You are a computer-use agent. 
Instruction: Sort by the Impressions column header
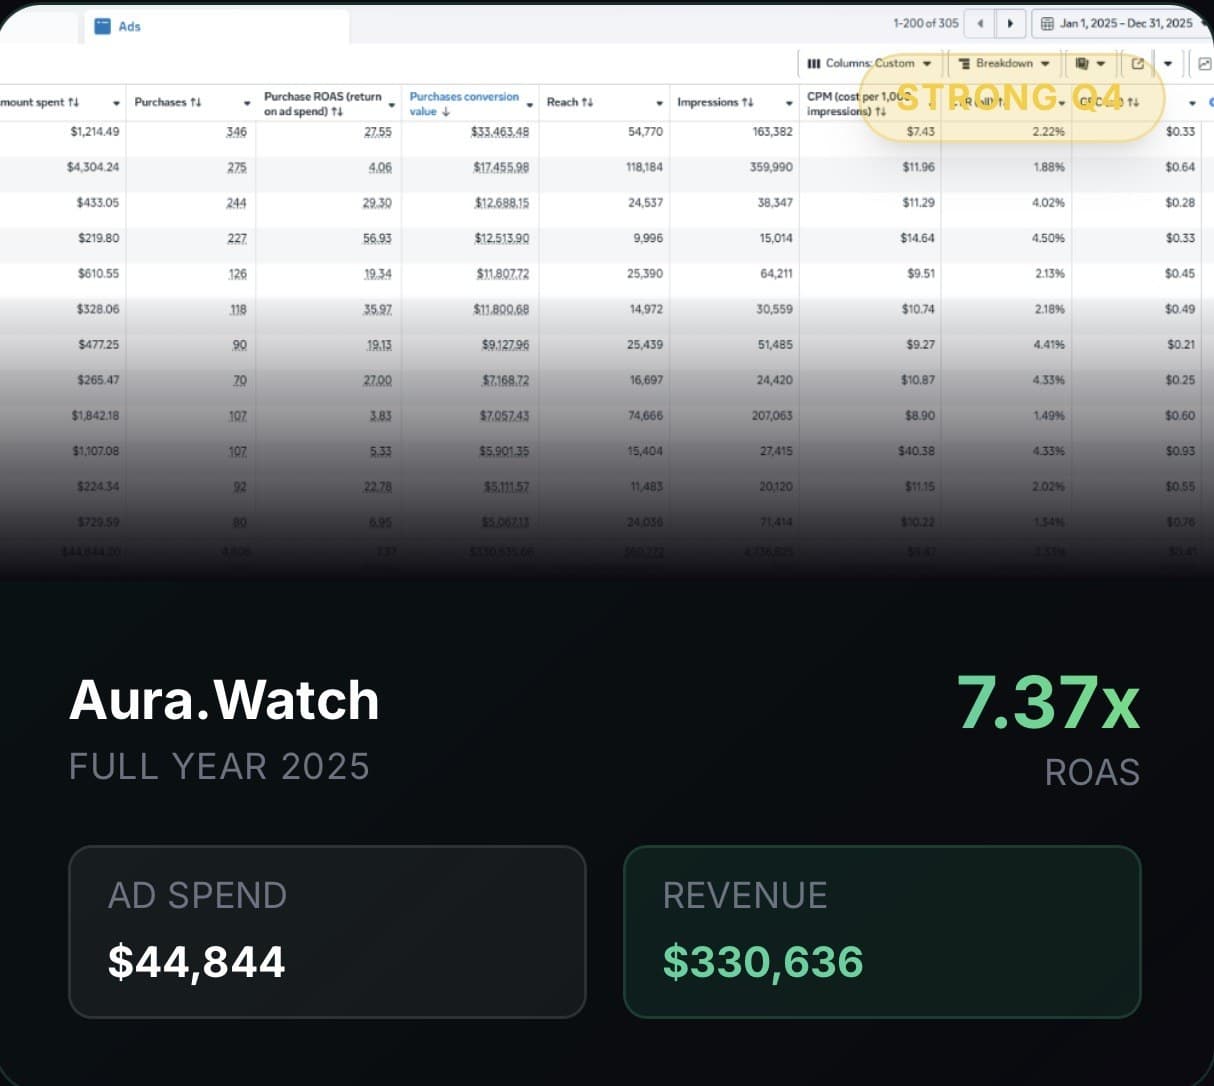(714, 102)
